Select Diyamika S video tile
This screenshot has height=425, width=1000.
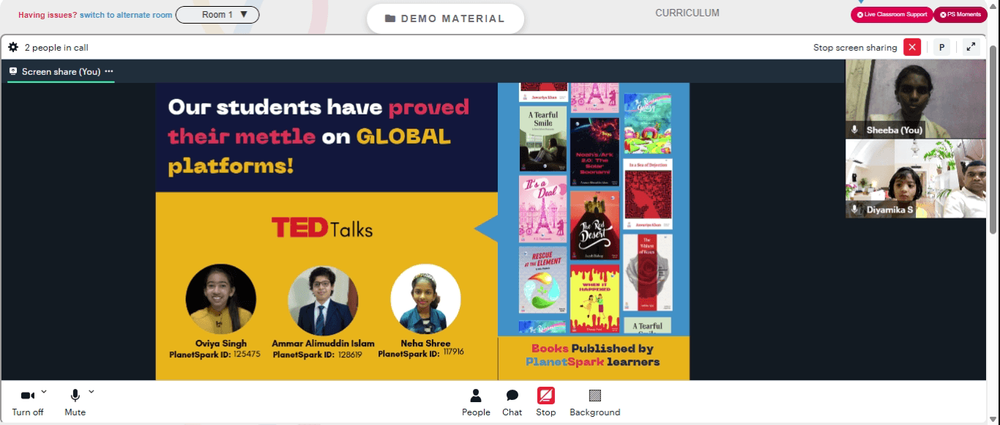pos(915,179)
